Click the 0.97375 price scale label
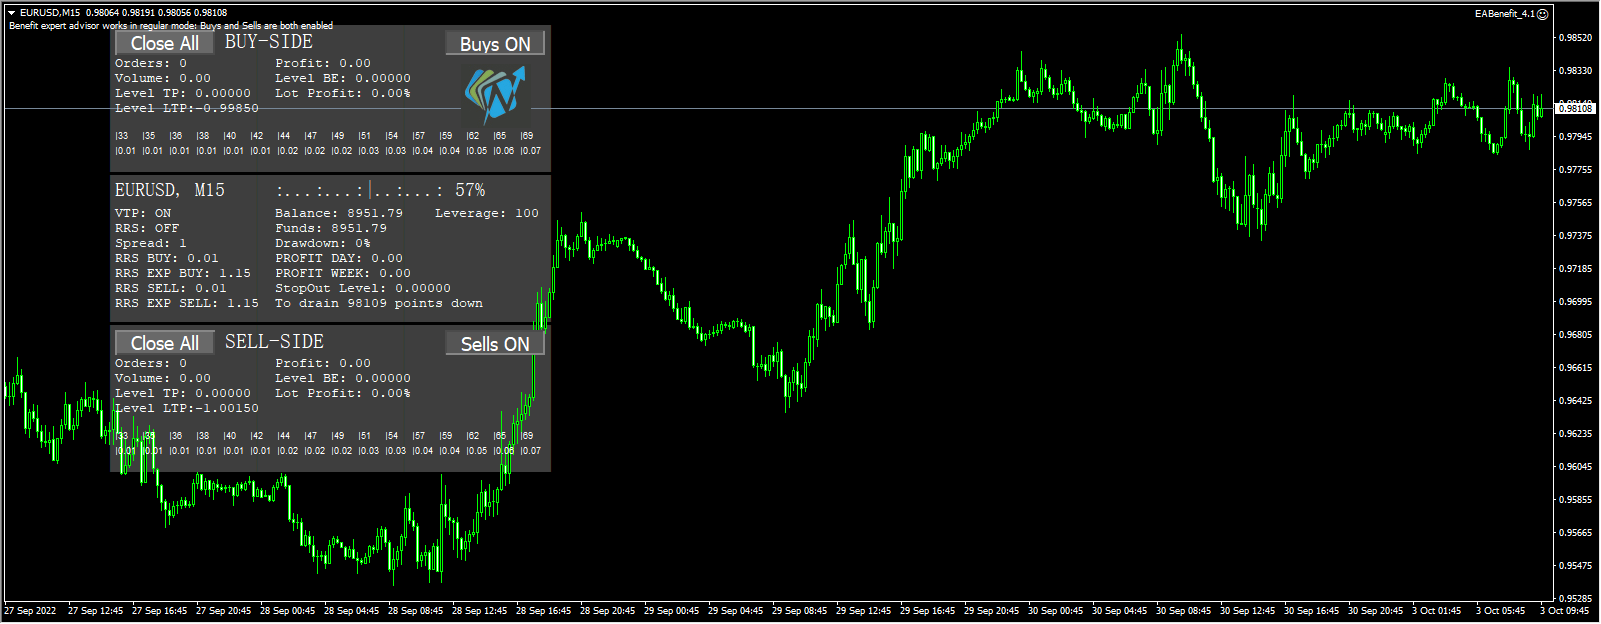This screenshot has height=624, width=1601. [1575, 236]
